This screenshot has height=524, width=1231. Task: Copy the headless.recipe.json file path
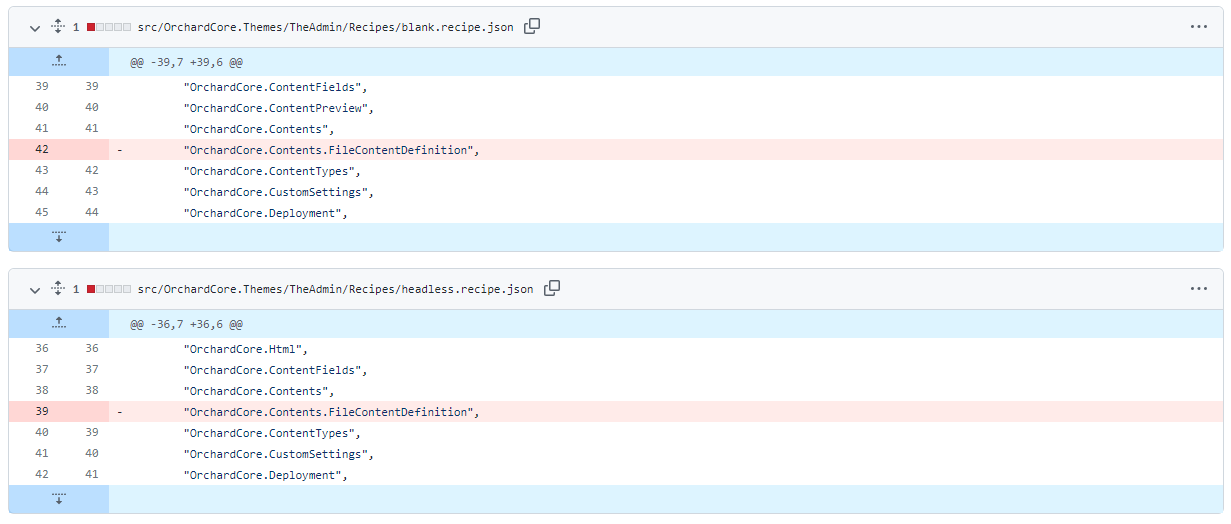click(x=552, y=288)
